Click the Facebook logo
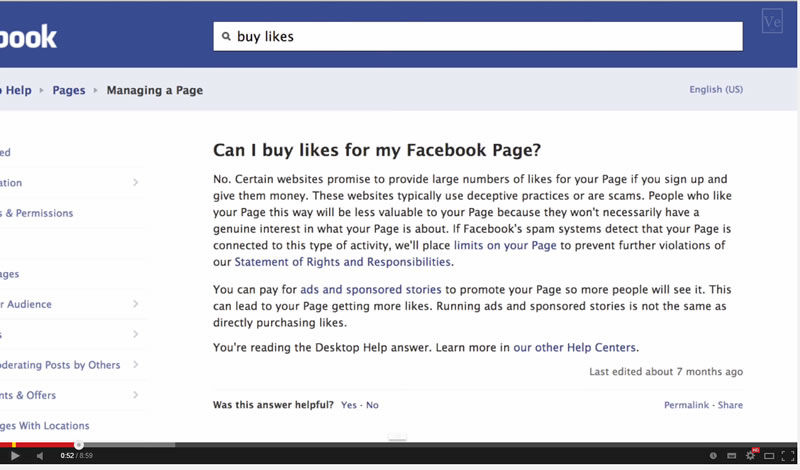Image resolution: width=800 pixels, height=470 pixels. [28, 37]
